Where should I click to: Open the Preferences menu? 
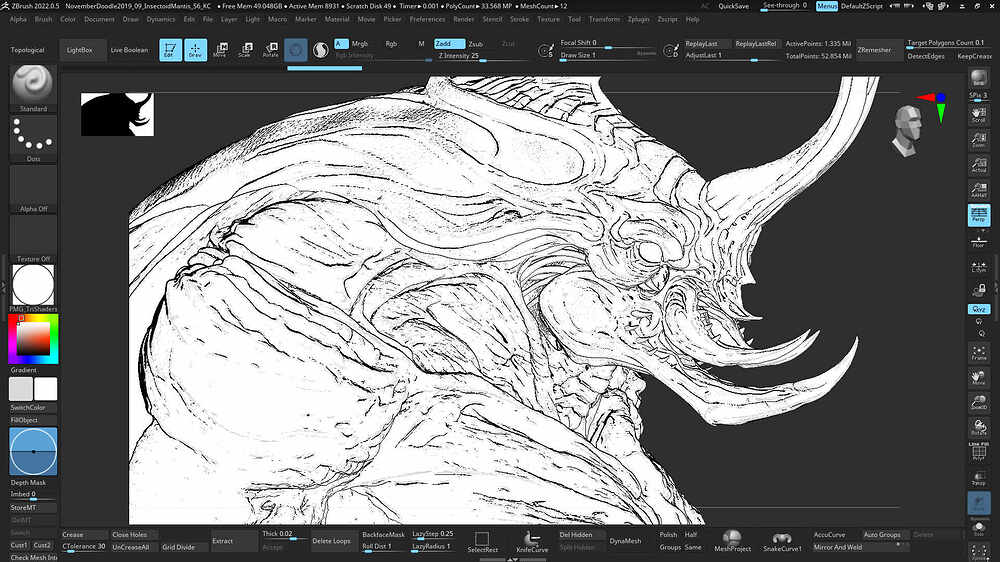(427, 19)
